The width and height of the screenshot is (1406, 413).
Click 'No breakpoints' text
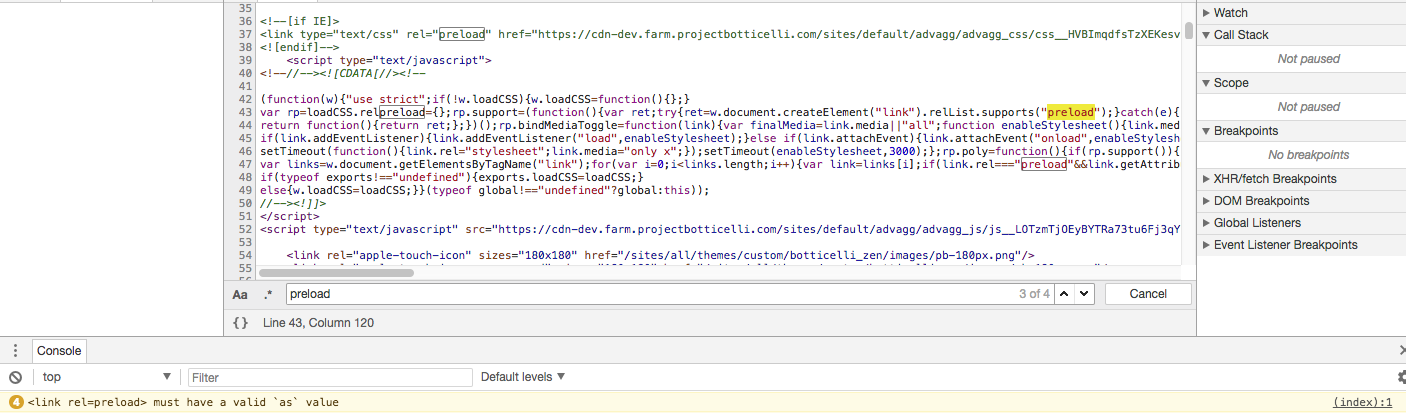pyautogui.click(x=1308, y=155)
